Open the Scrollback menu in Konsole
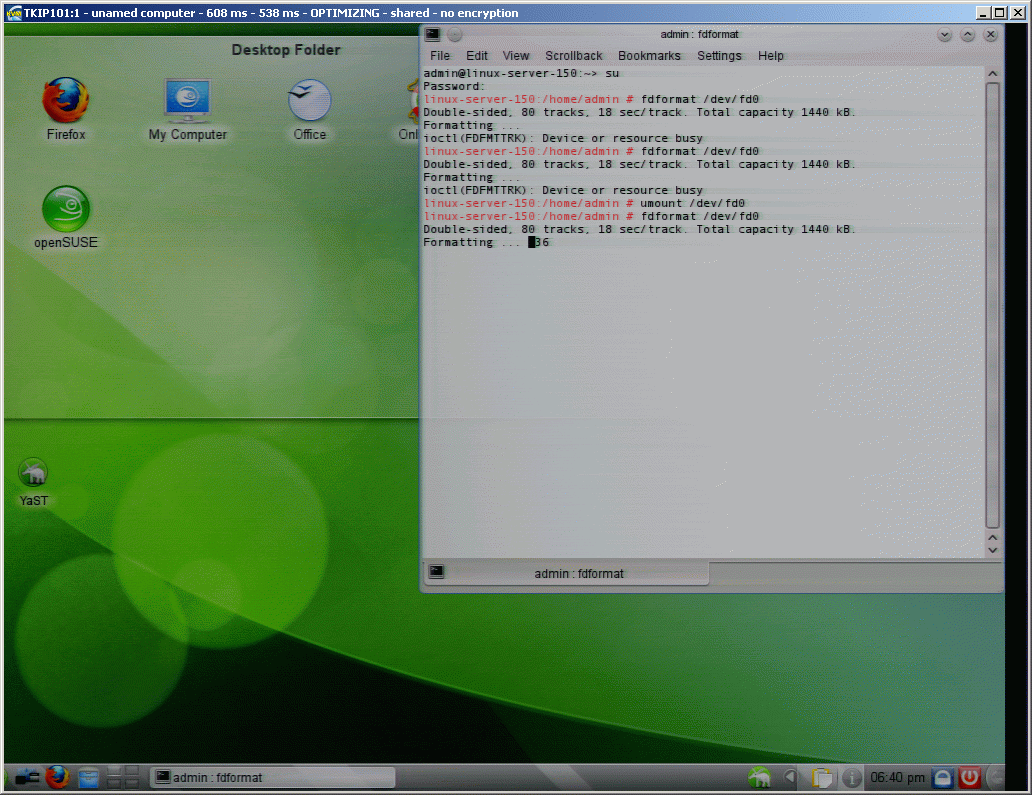The width and height of the screenshot is (1032, 795). [573, 56]
